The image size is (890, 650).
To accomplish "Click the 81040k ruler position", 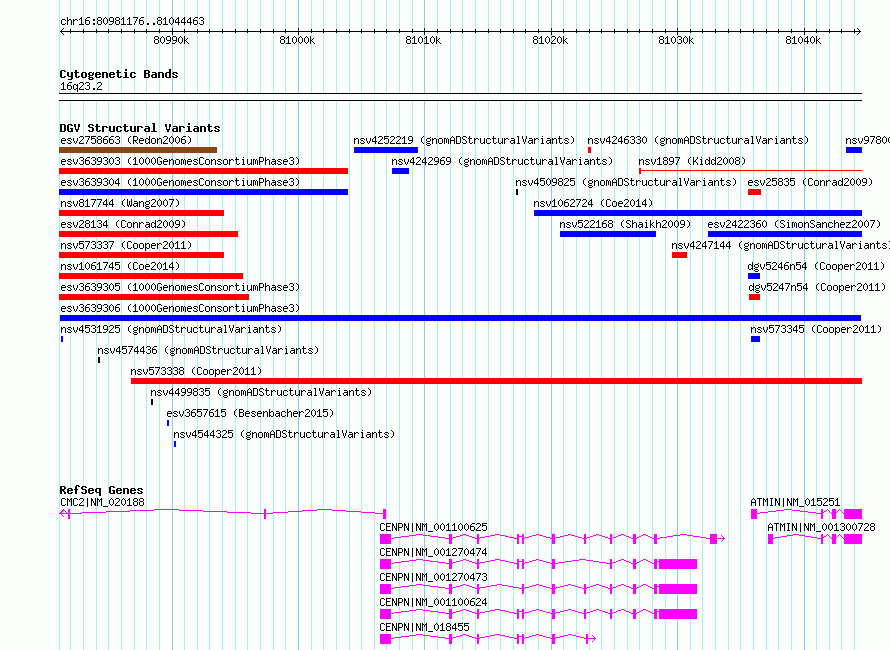I will click(803, 40).
